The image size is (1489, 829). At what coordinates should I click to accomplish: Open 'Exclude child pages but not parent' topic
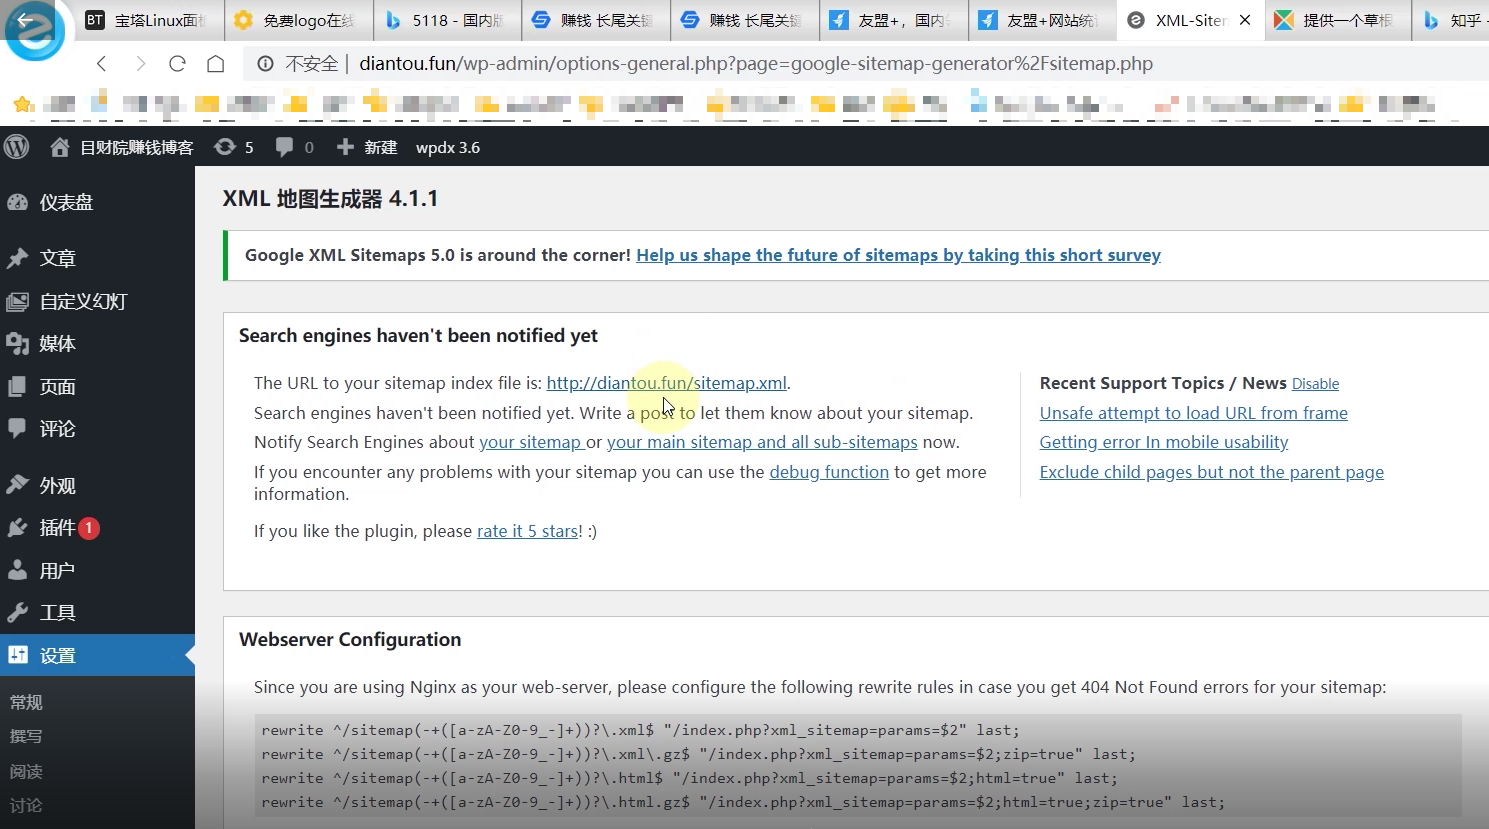tap(1212, 472)
